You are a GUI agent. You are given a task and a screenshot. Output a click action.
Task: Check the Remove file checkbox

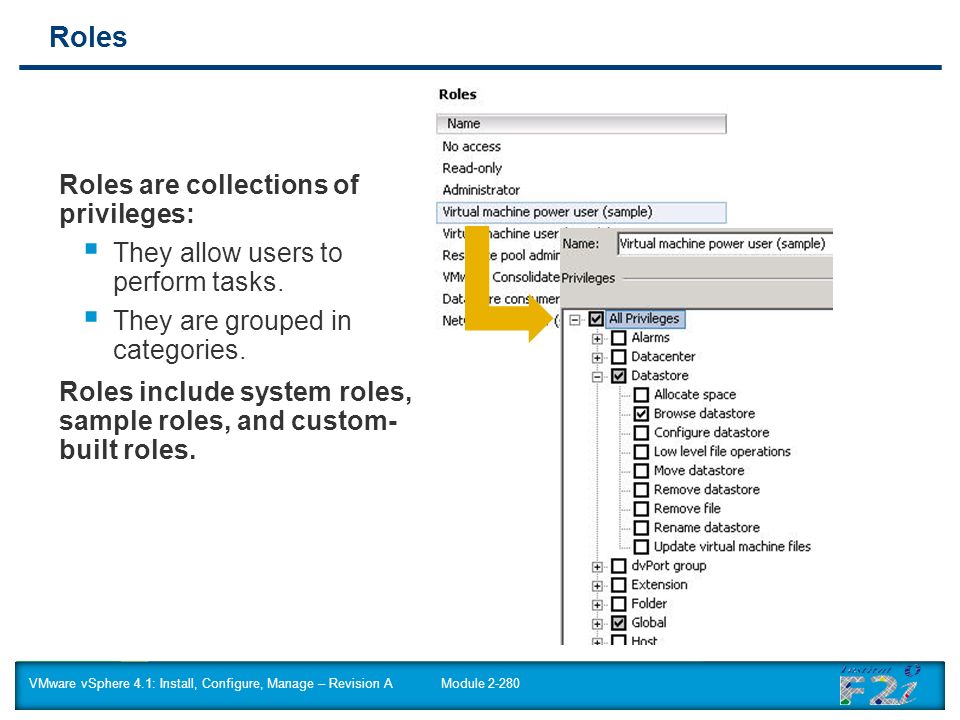coord(641,509)
